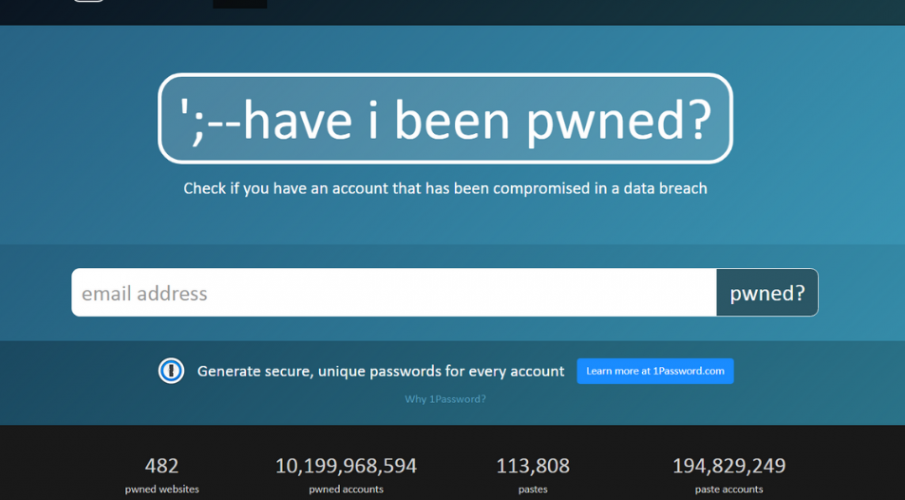Click the 'paste accounts' label
Screen dimensions: 905x500
[x=729, y=489]
